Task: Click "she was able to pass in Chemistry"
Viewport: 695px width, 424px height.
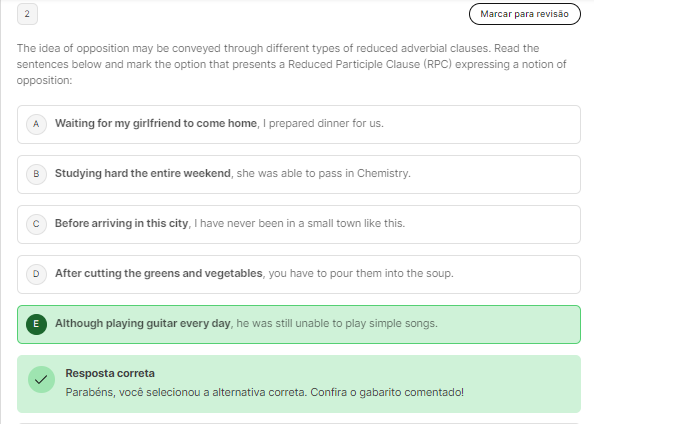Action: 323,174
